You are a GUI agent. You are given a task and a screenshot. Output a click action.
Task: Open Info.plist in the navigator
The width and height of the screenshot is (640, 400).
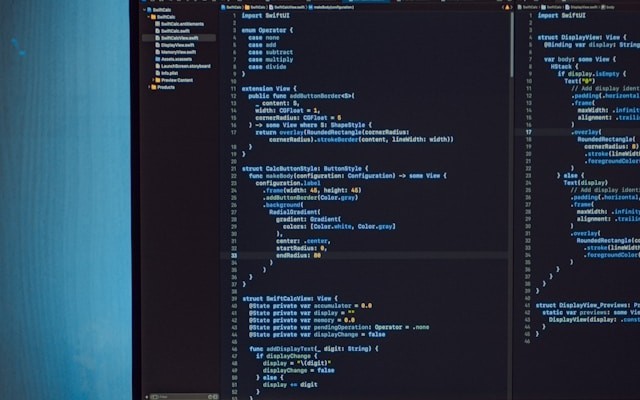click(x=169, y=73)
